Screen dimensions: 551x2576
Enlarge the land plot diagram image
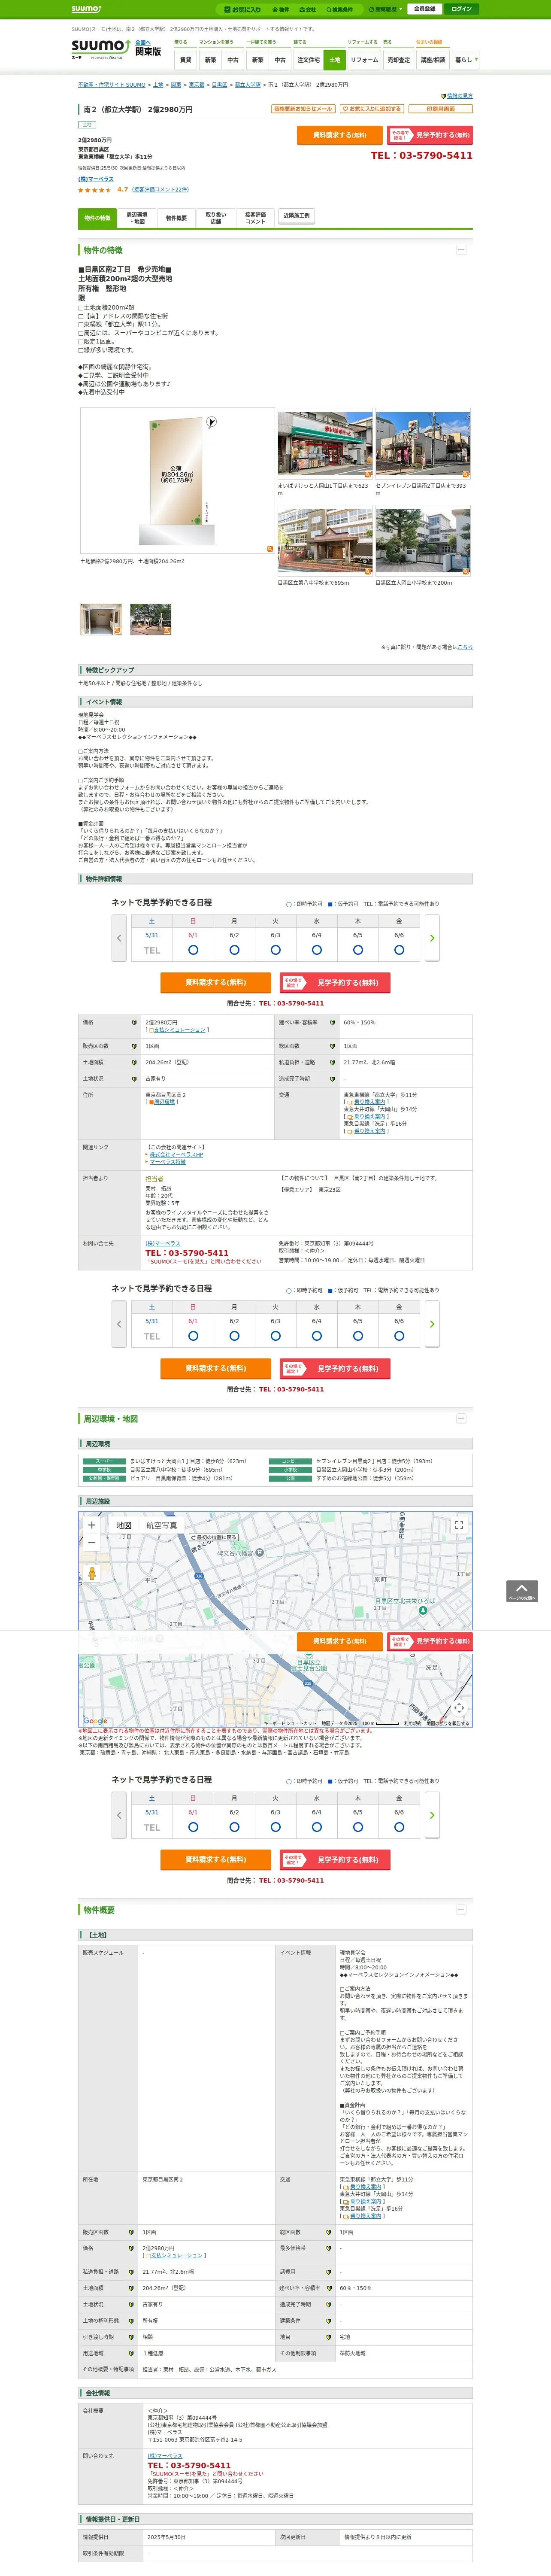pyautogui.click(x=176, y=481)
